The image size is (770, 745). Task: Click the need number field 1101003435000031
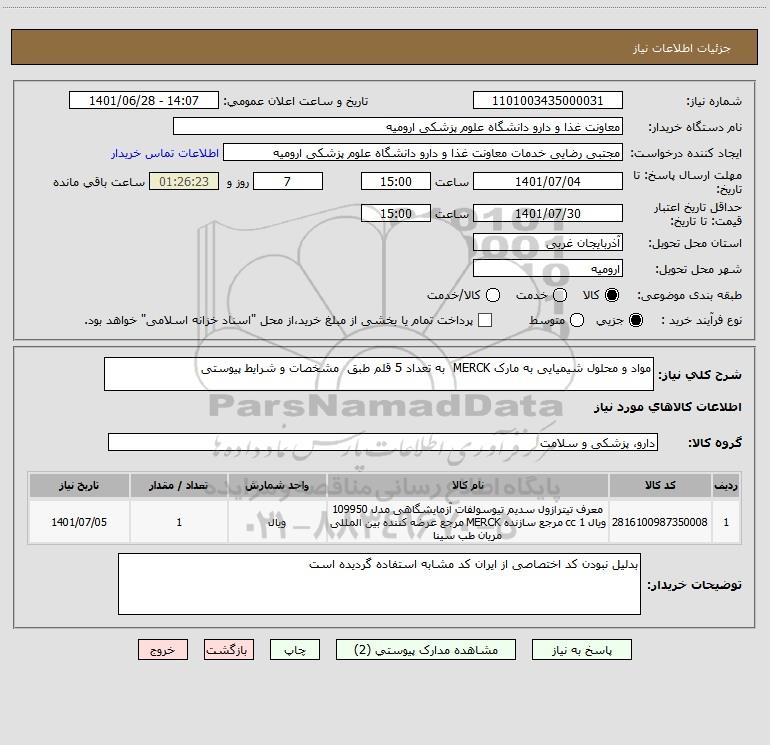[548, 101]
